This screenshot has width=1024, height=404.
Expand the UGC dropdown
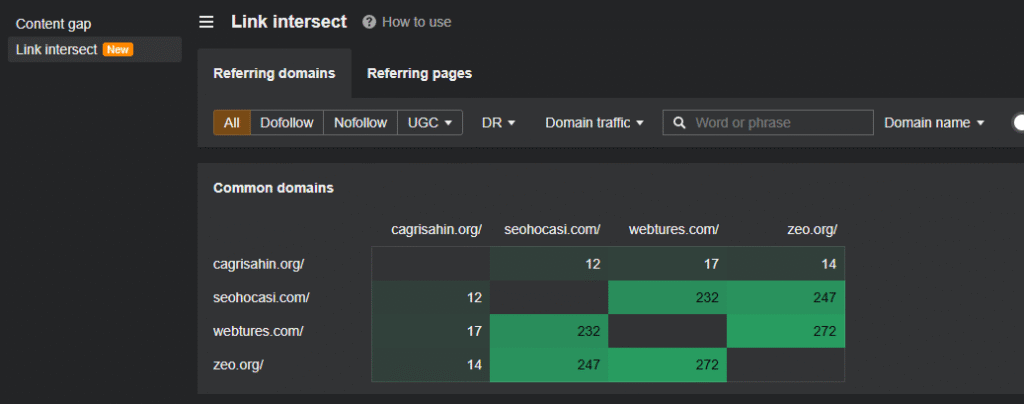click(430, 123)
